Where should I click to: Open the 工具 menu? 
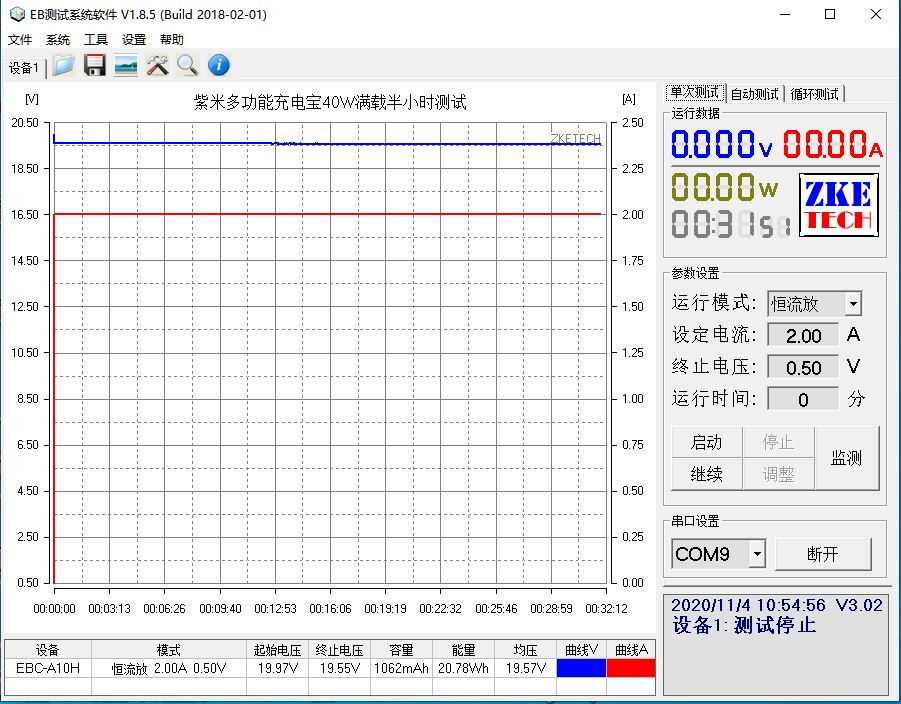click(95, 40)
